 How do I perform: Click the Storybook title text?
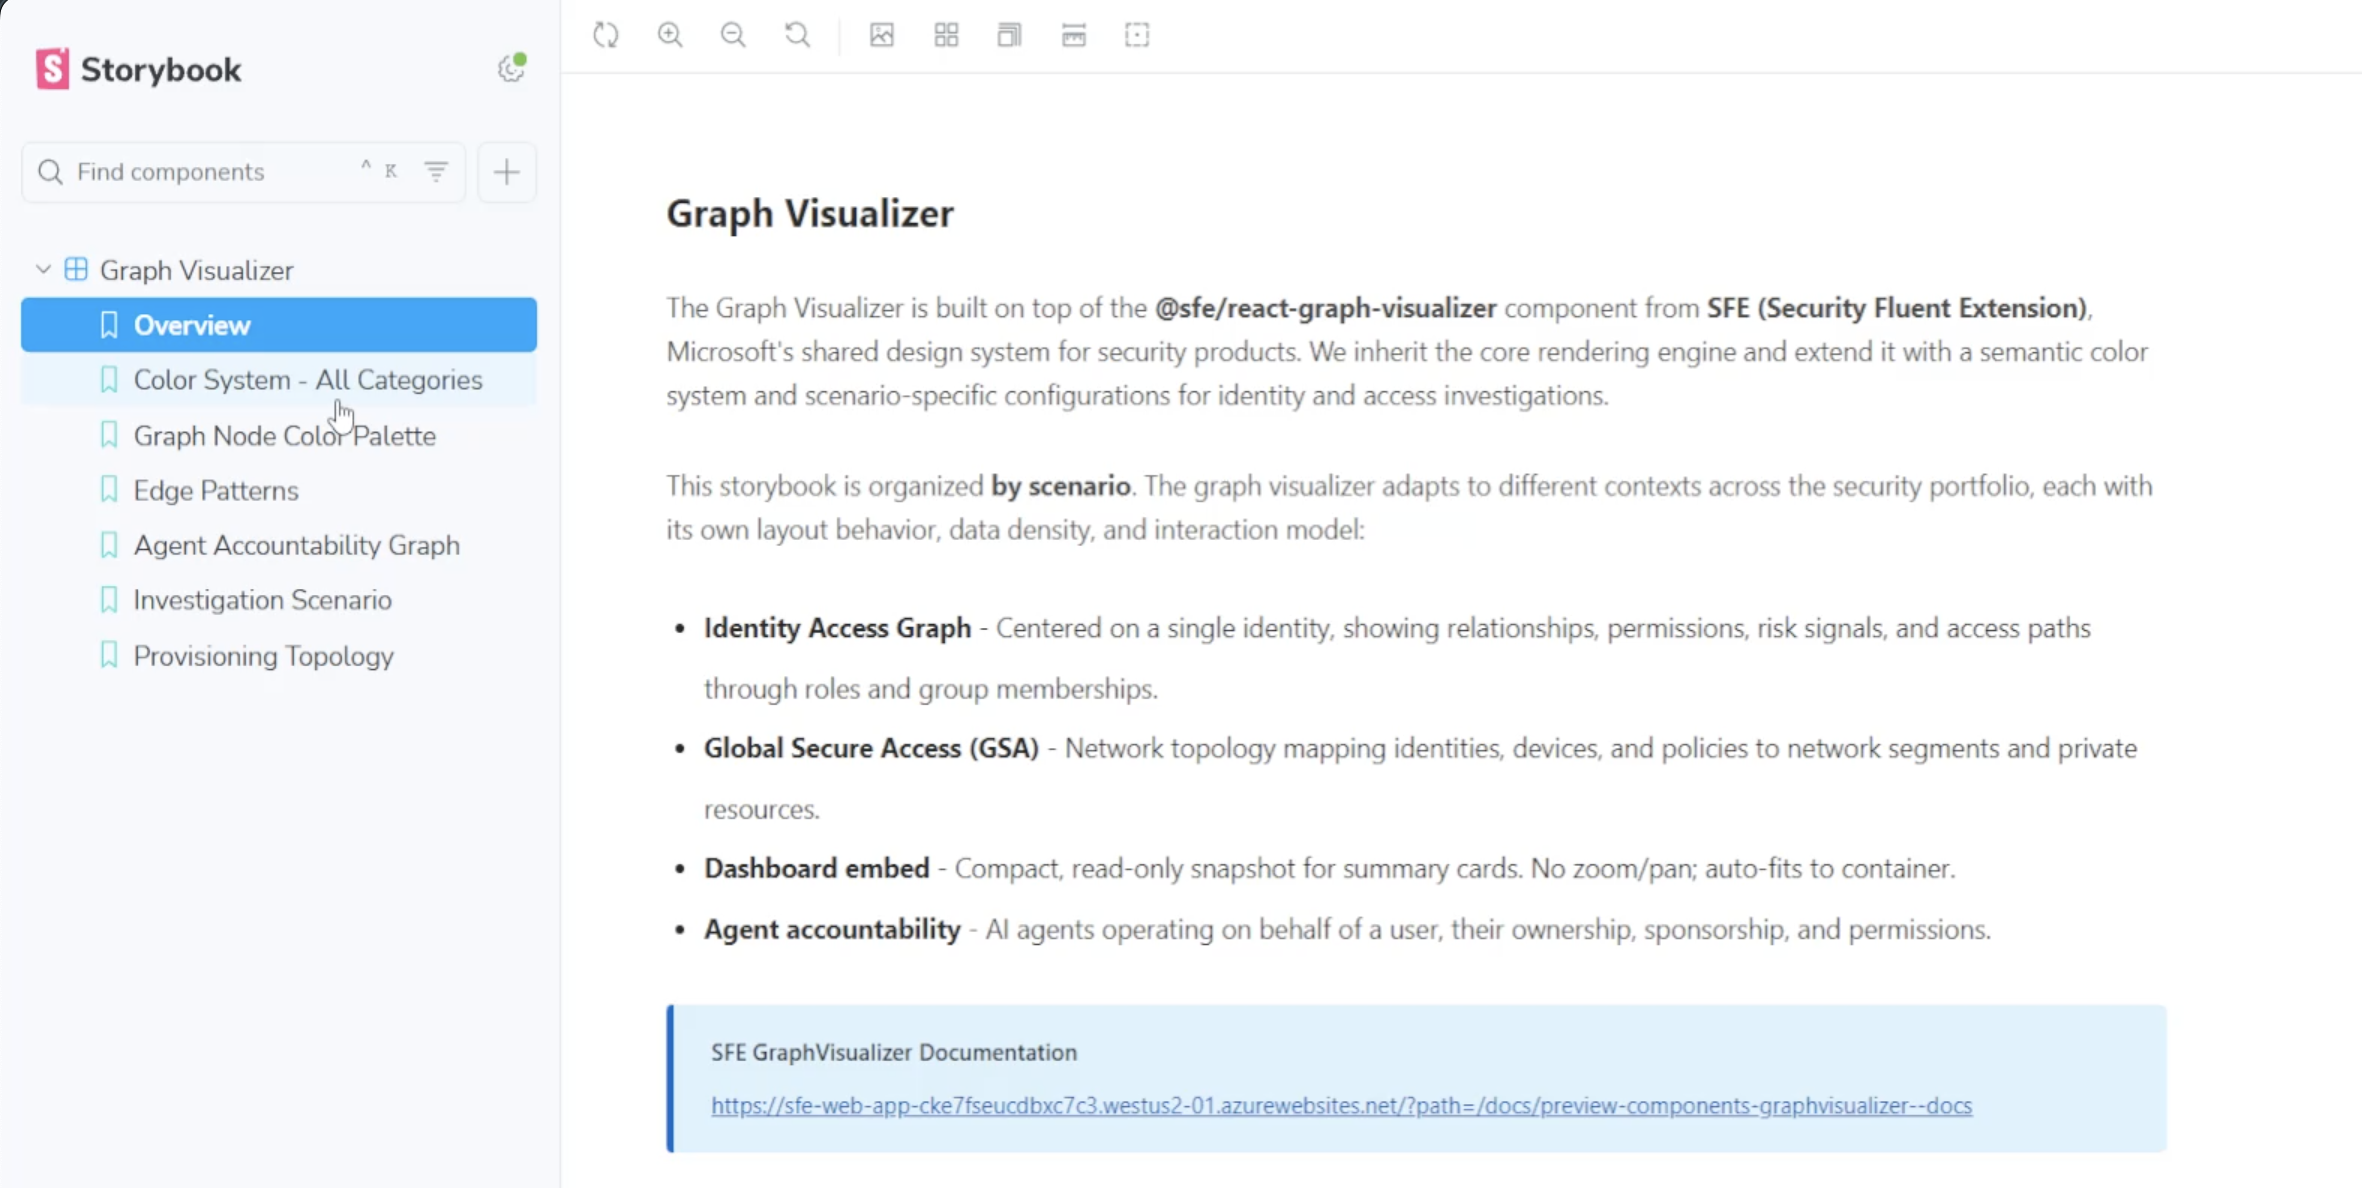pos(161,70)
